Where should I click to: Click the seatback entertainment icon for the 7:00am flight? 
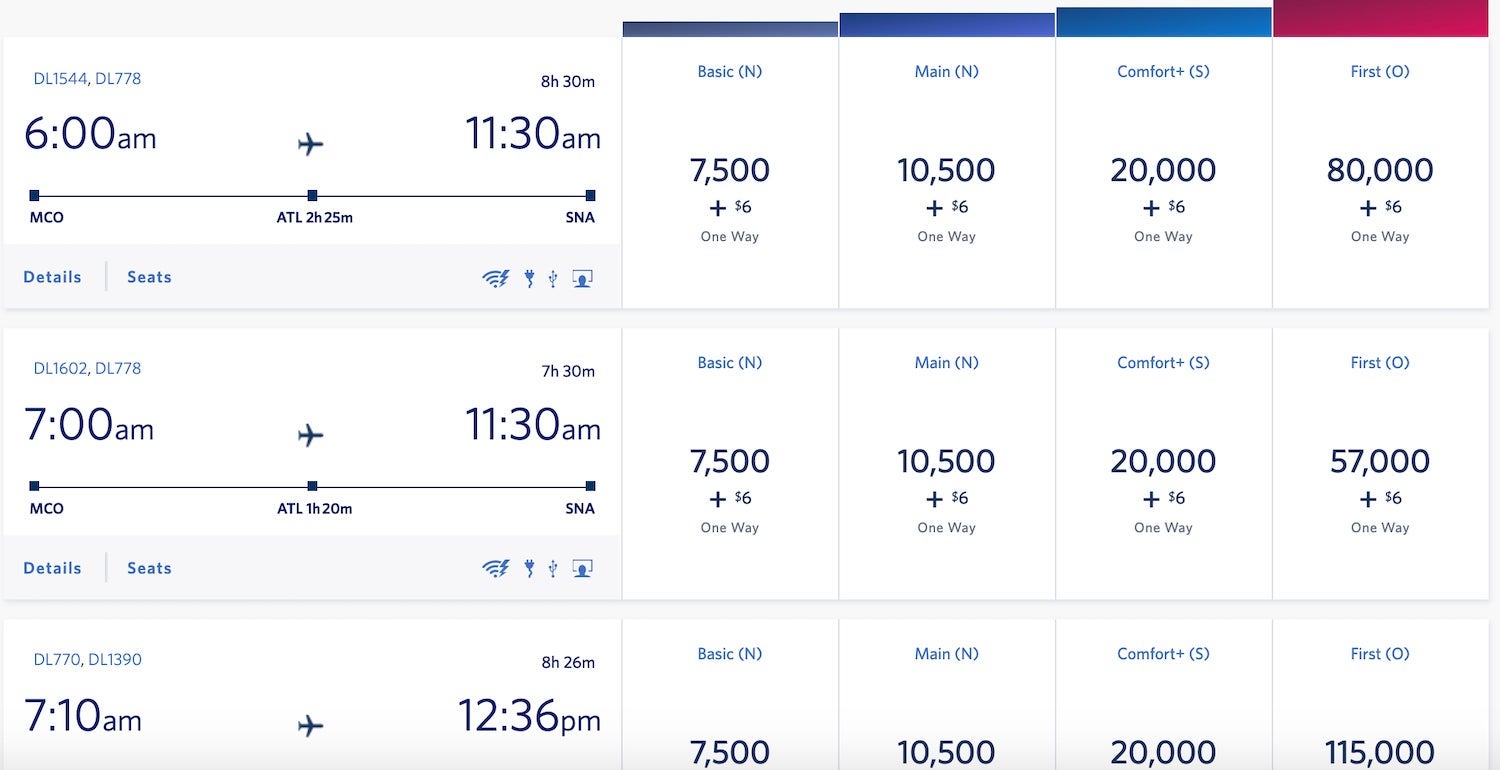coord(582,568)
